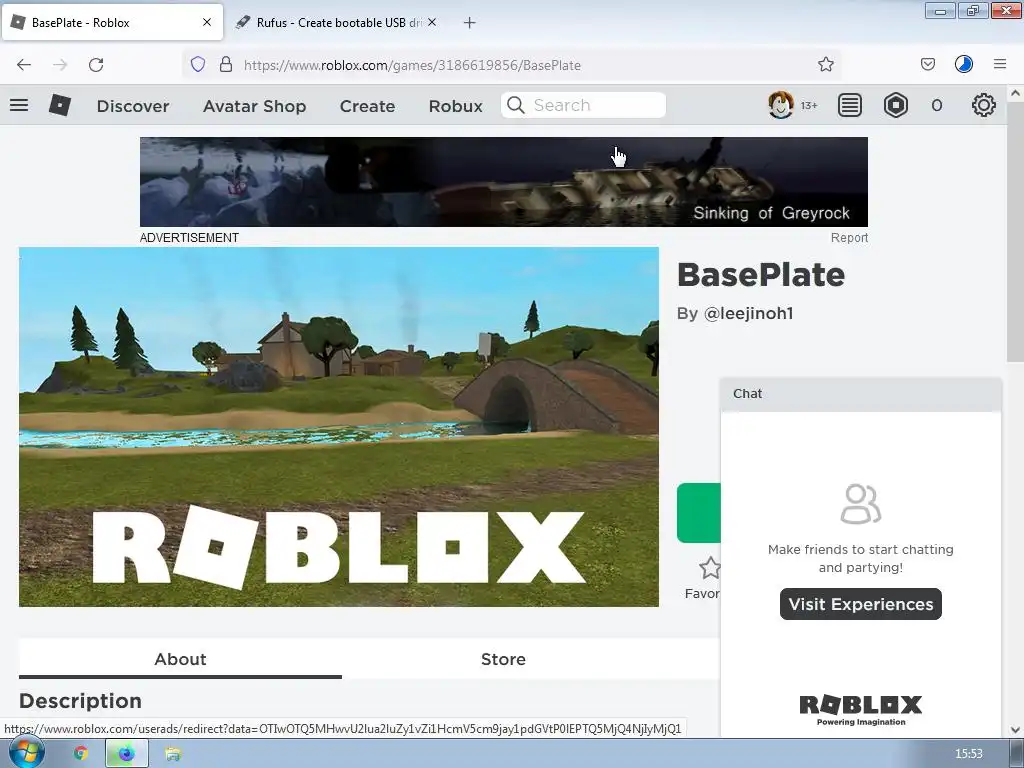
Task: Click the Visit Experiences button
Action: point(861,604)
